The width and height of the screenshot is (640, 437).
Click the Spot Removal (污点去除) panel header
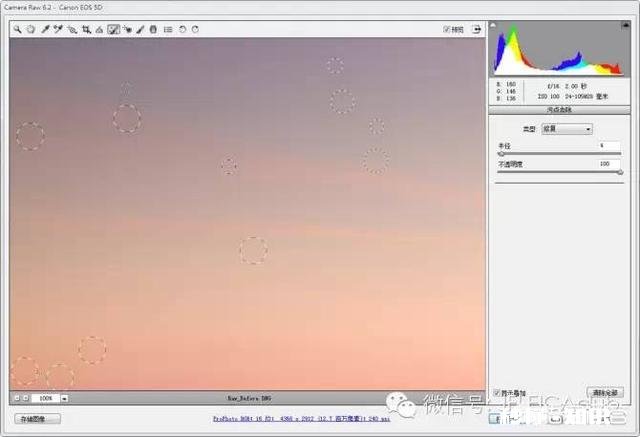tap(559, 110)
